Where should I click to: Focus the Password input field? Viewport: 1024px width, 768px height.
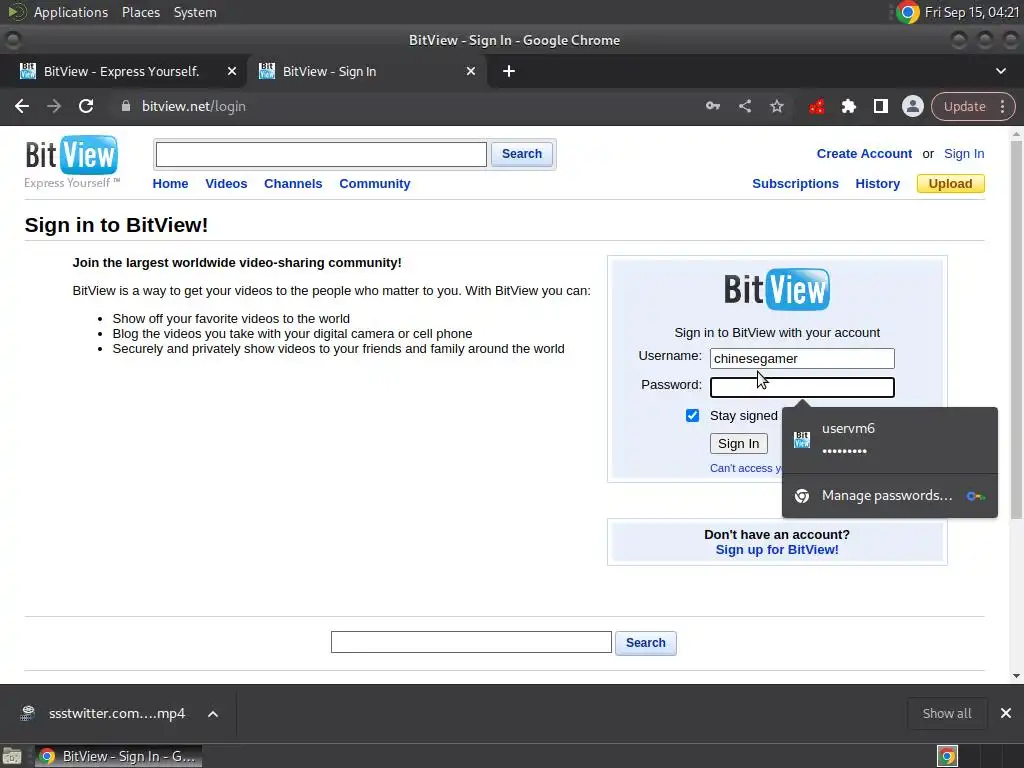click(802, 387)
